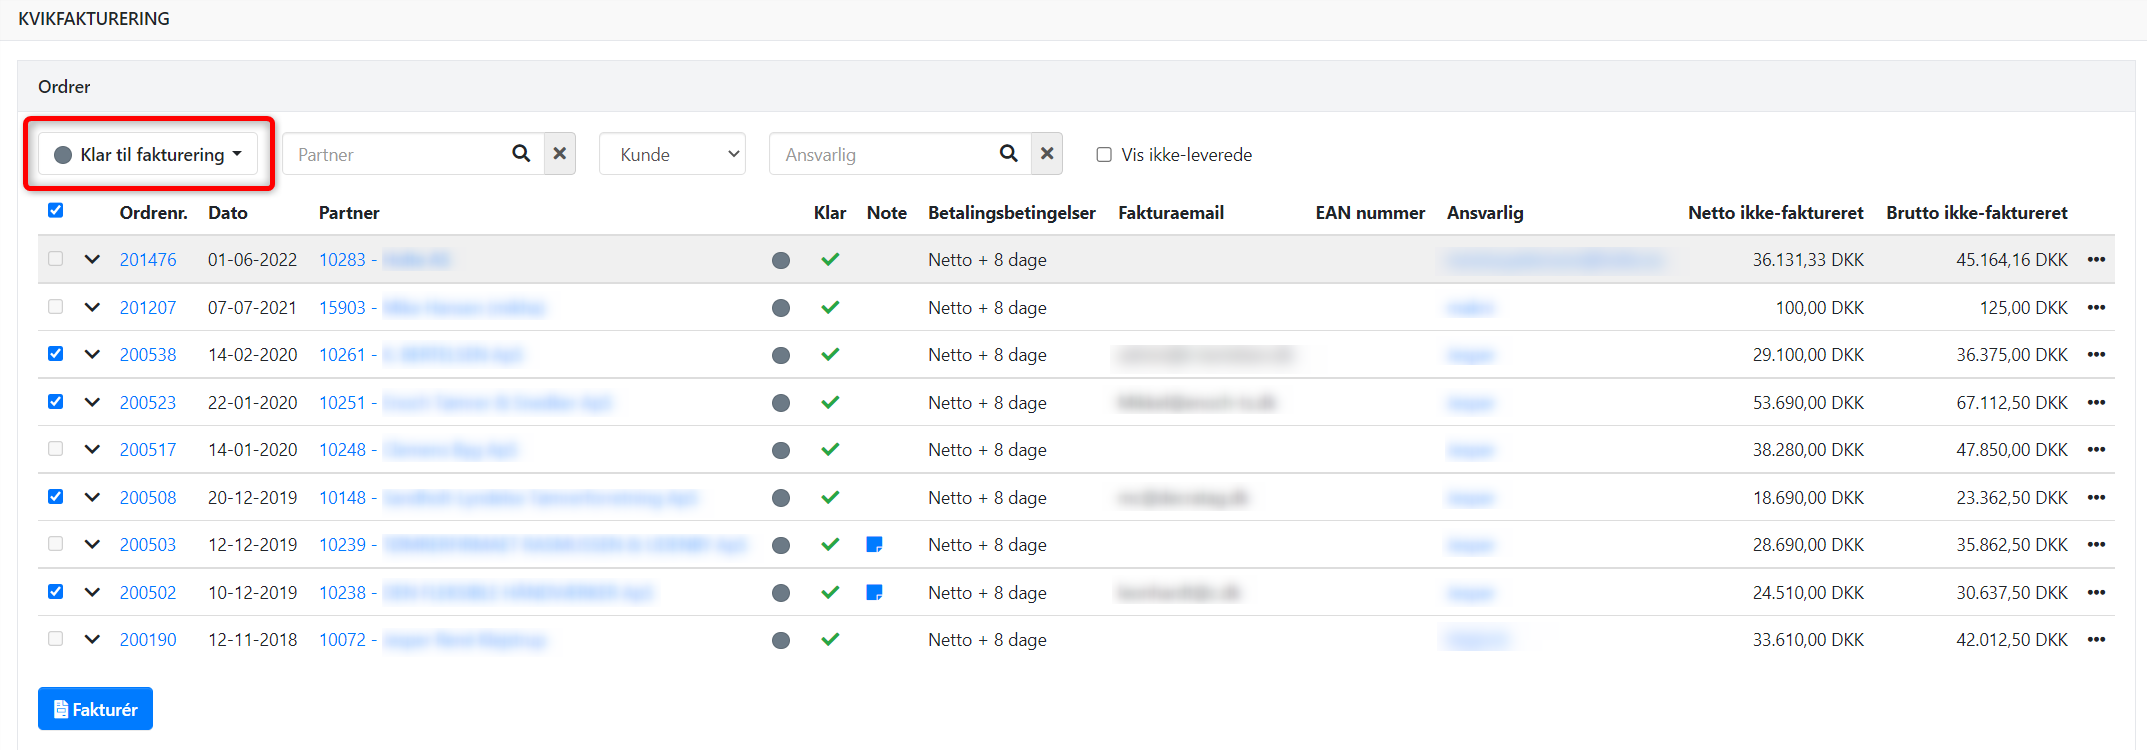Open the blue note icon for order 200503

click(874, 545)
